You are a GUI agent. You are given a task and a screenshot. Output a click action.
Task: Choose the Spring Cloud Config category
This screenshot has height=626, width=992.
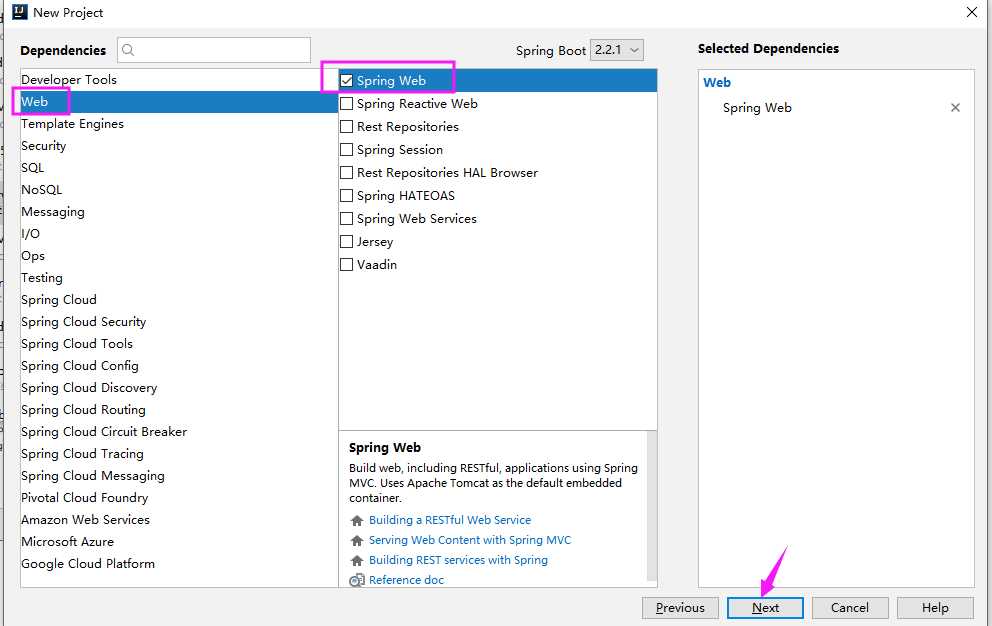coord(179,366)
